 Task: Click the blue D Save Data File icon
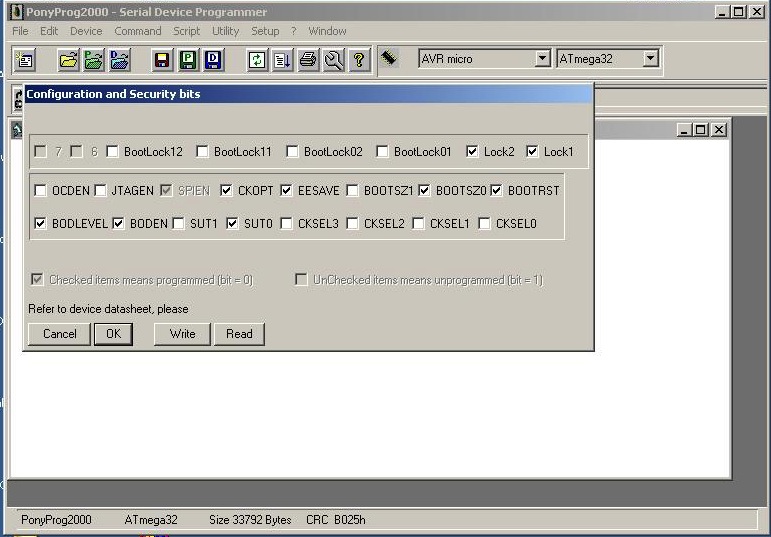coord(213,60)
